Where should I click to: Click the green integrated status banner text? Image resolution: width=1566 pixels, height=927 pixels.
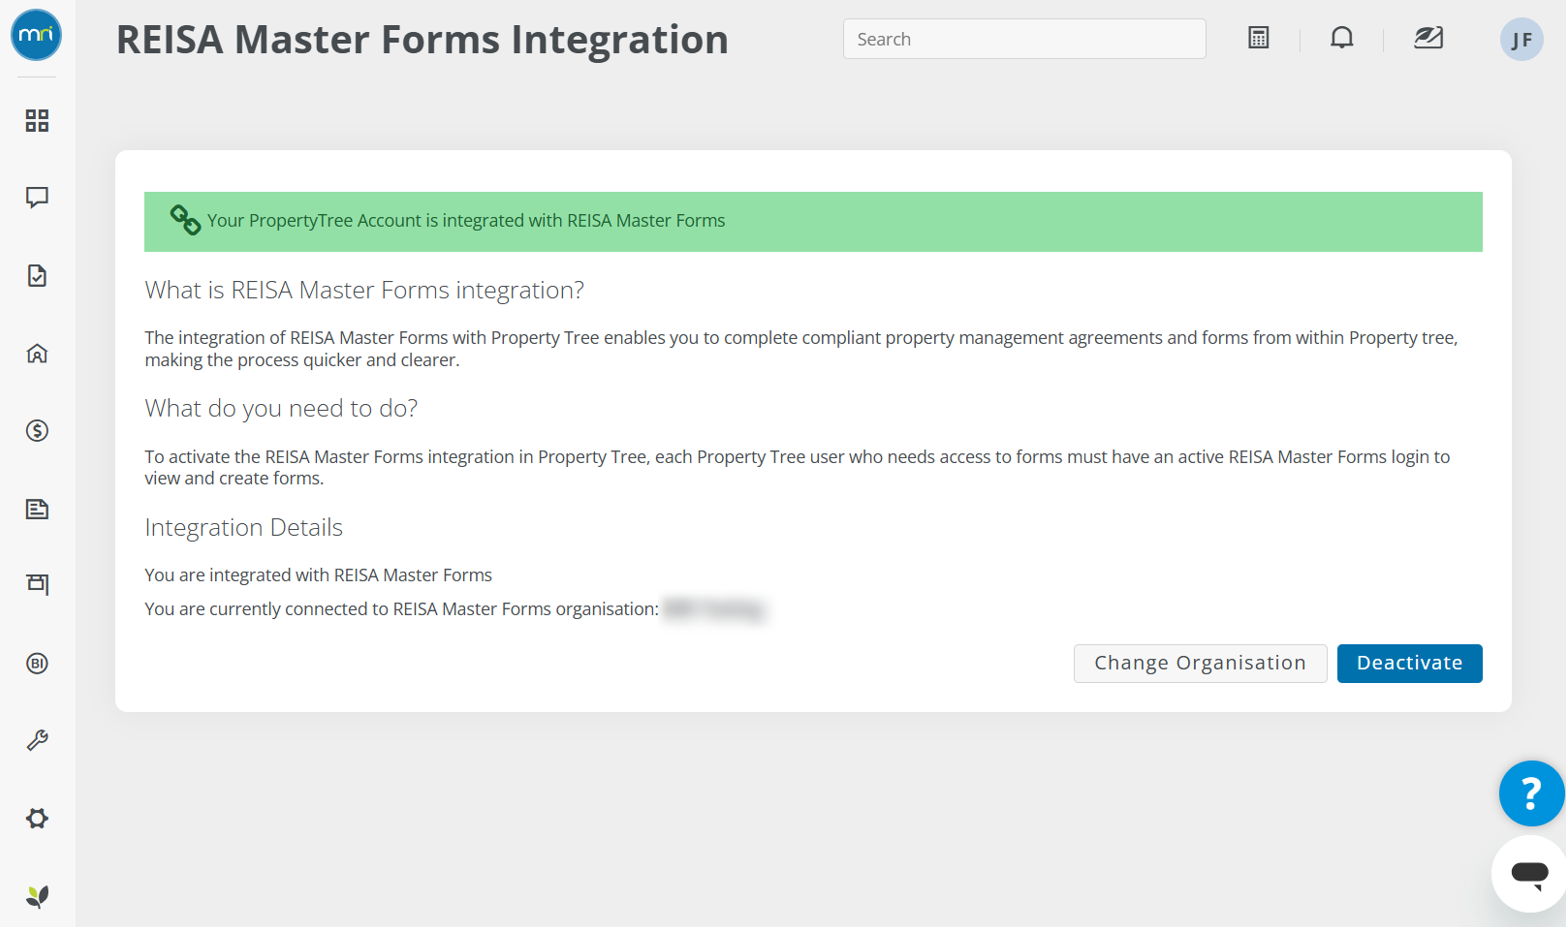[x=466, y=221]
